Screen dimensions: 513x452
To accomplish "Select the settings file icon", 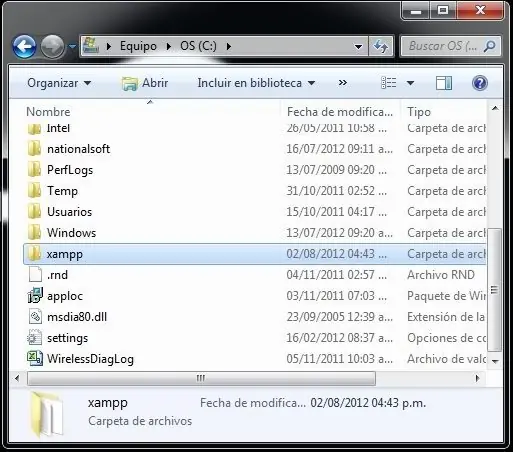I will (x=35, y=337).
